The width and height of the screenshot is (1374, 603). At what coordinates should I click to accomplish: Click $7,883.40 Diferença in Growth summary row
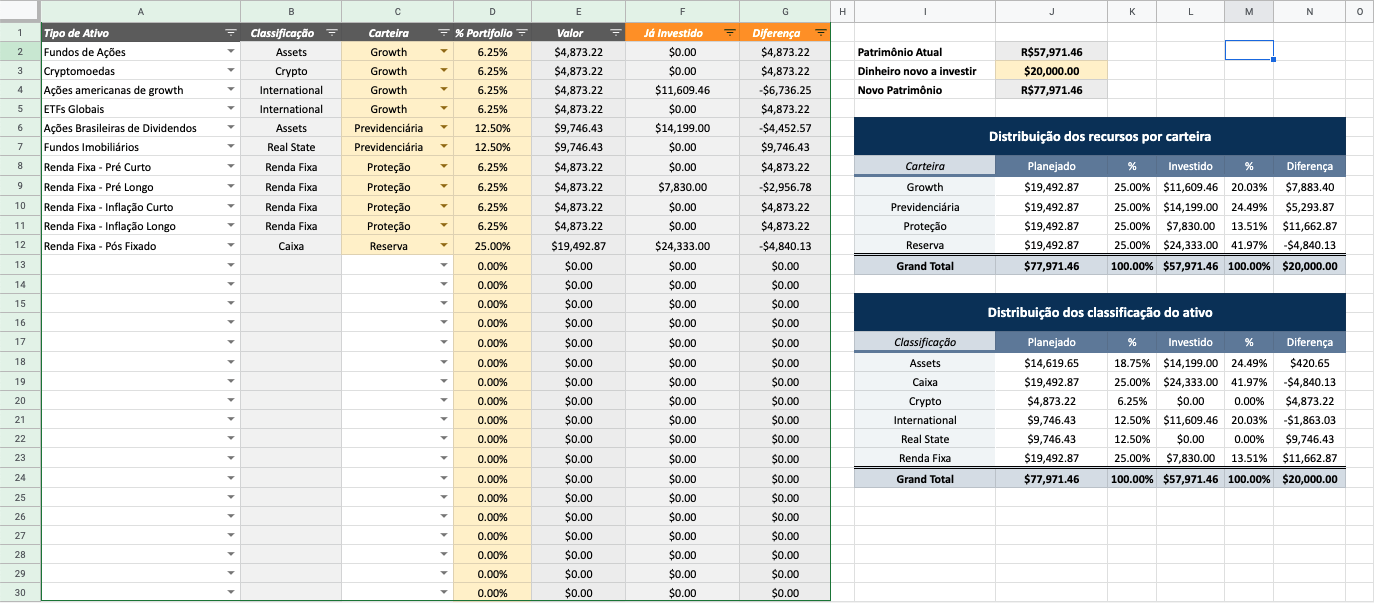click(x=1310, y=187)
